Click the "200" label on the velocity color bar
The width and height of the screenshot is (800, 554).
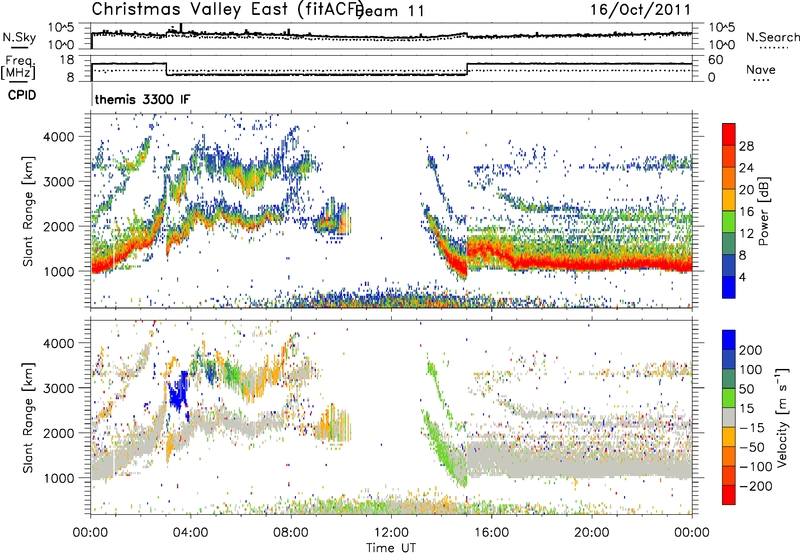[x=751, y=350]
